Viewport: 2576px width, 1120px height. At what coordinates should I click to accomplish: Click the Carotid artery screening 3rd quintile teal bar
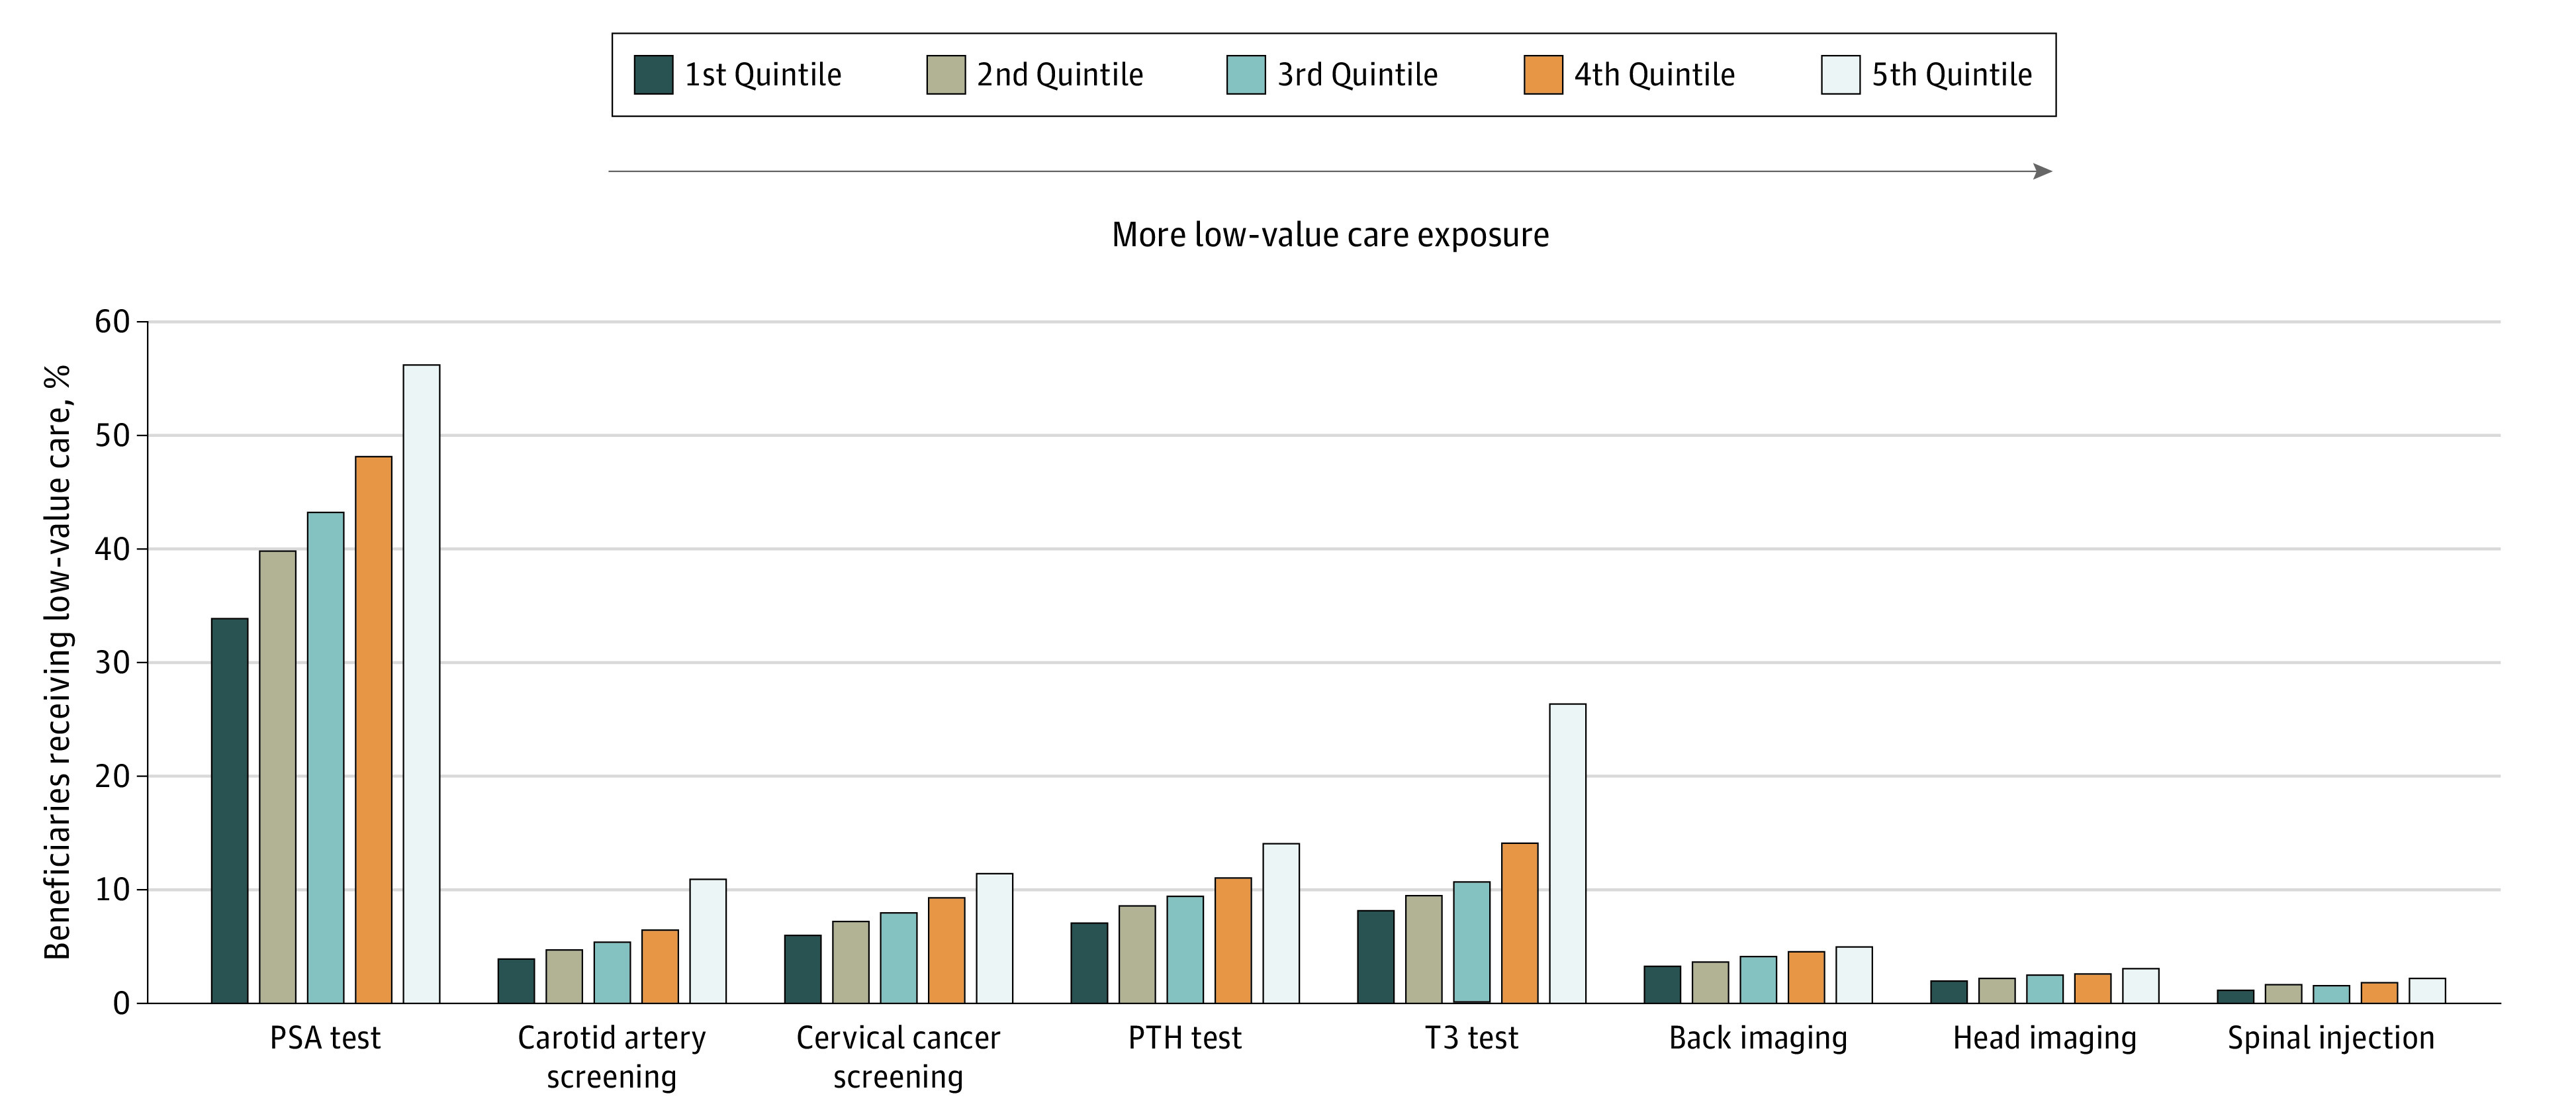(x=612, y=973)
